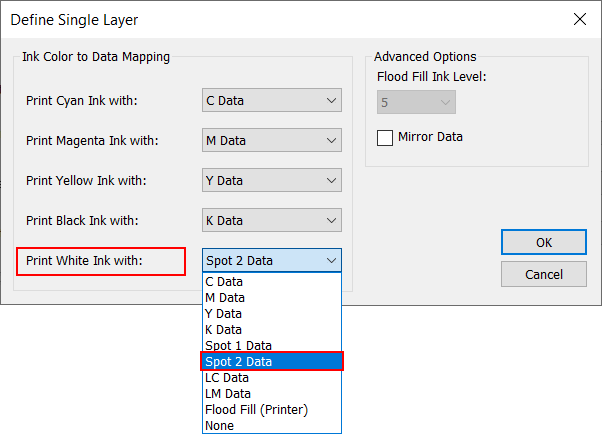
Task: Select M Data in the dropdown list
Action: [x=271, y=297]
